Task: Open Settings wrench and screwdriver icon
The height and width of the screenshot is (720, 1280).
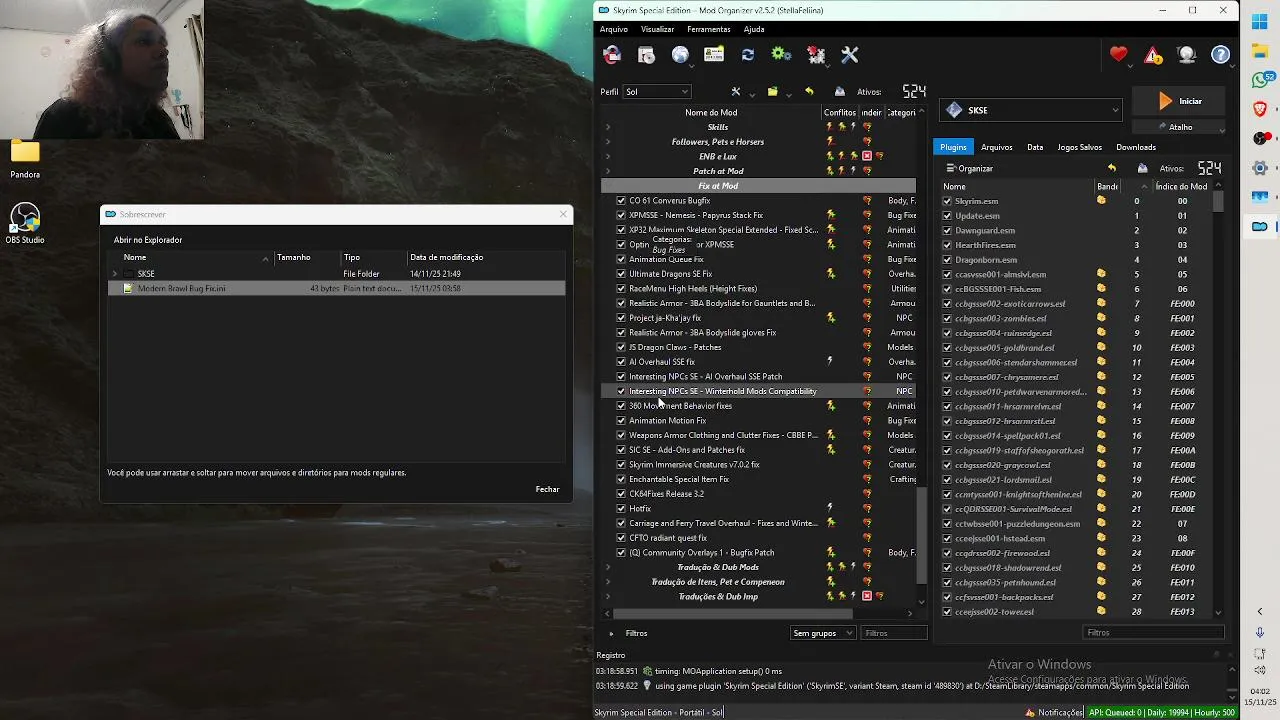Action: coord(850,55)
